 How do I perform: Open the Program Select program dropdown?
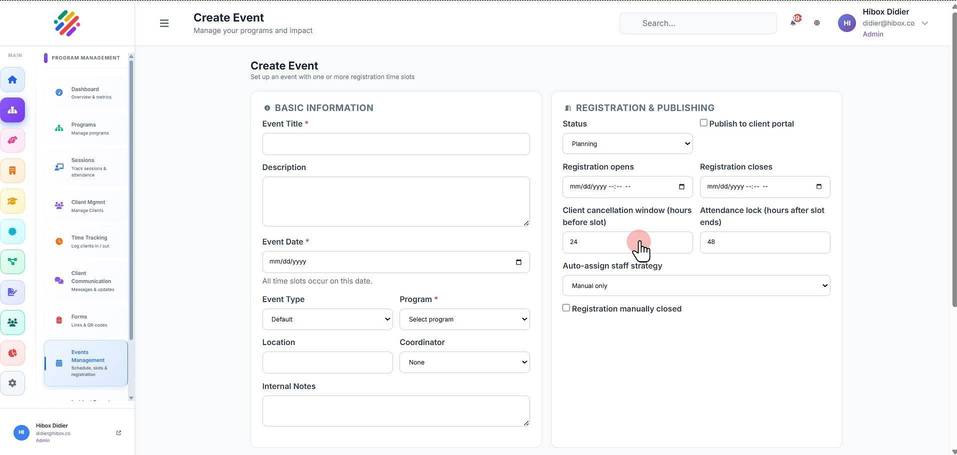464,319
